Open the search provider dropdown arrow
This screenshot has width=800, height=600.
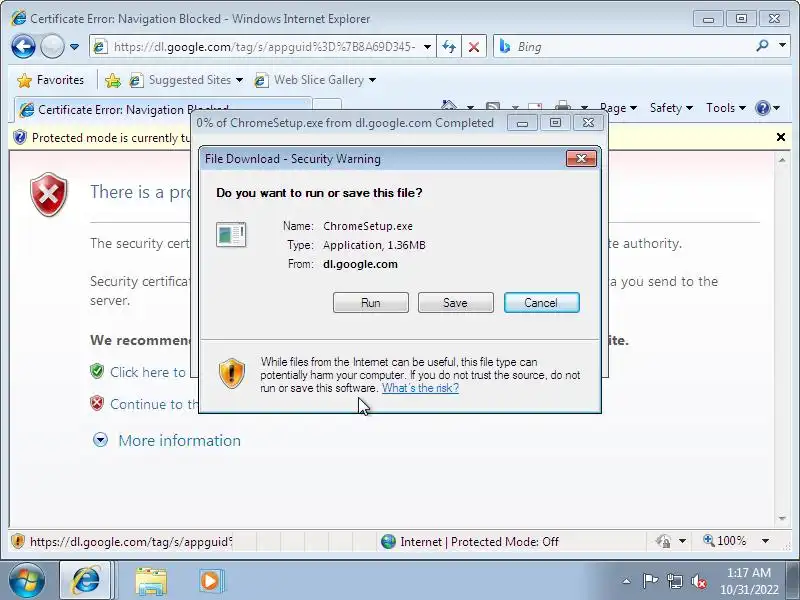tap(782, 46)
